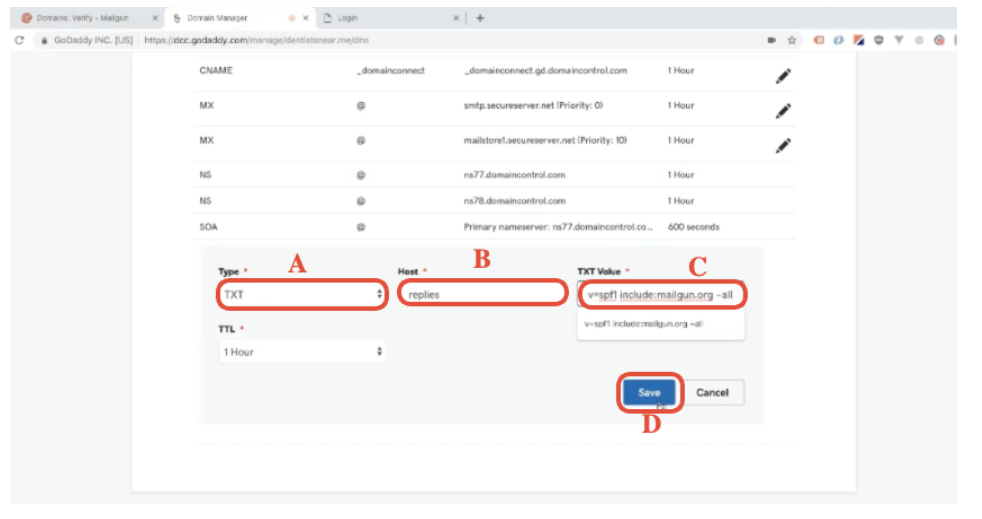Open a new browser tab with plus
The height and width of the screenshot is (519, 982).
[x=480, y=17]
